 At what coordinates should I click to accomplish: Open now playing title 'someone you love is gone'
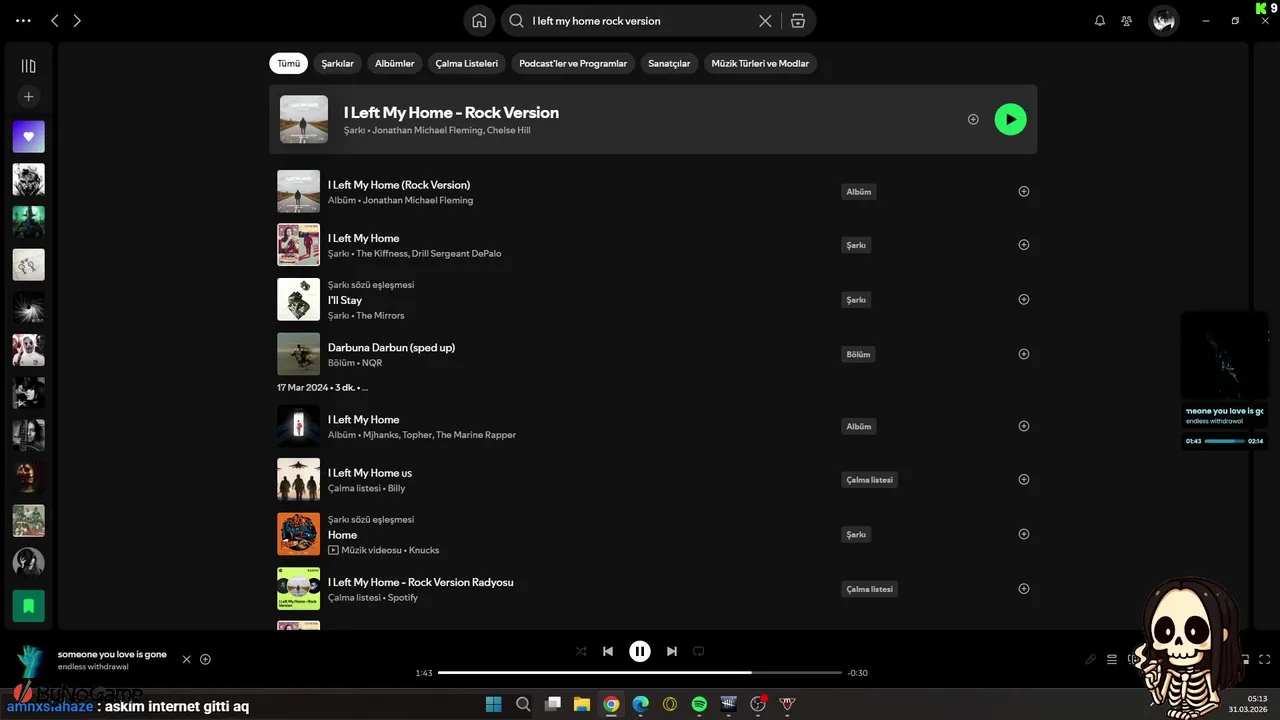pyautogui.click(x=112, y=654)
